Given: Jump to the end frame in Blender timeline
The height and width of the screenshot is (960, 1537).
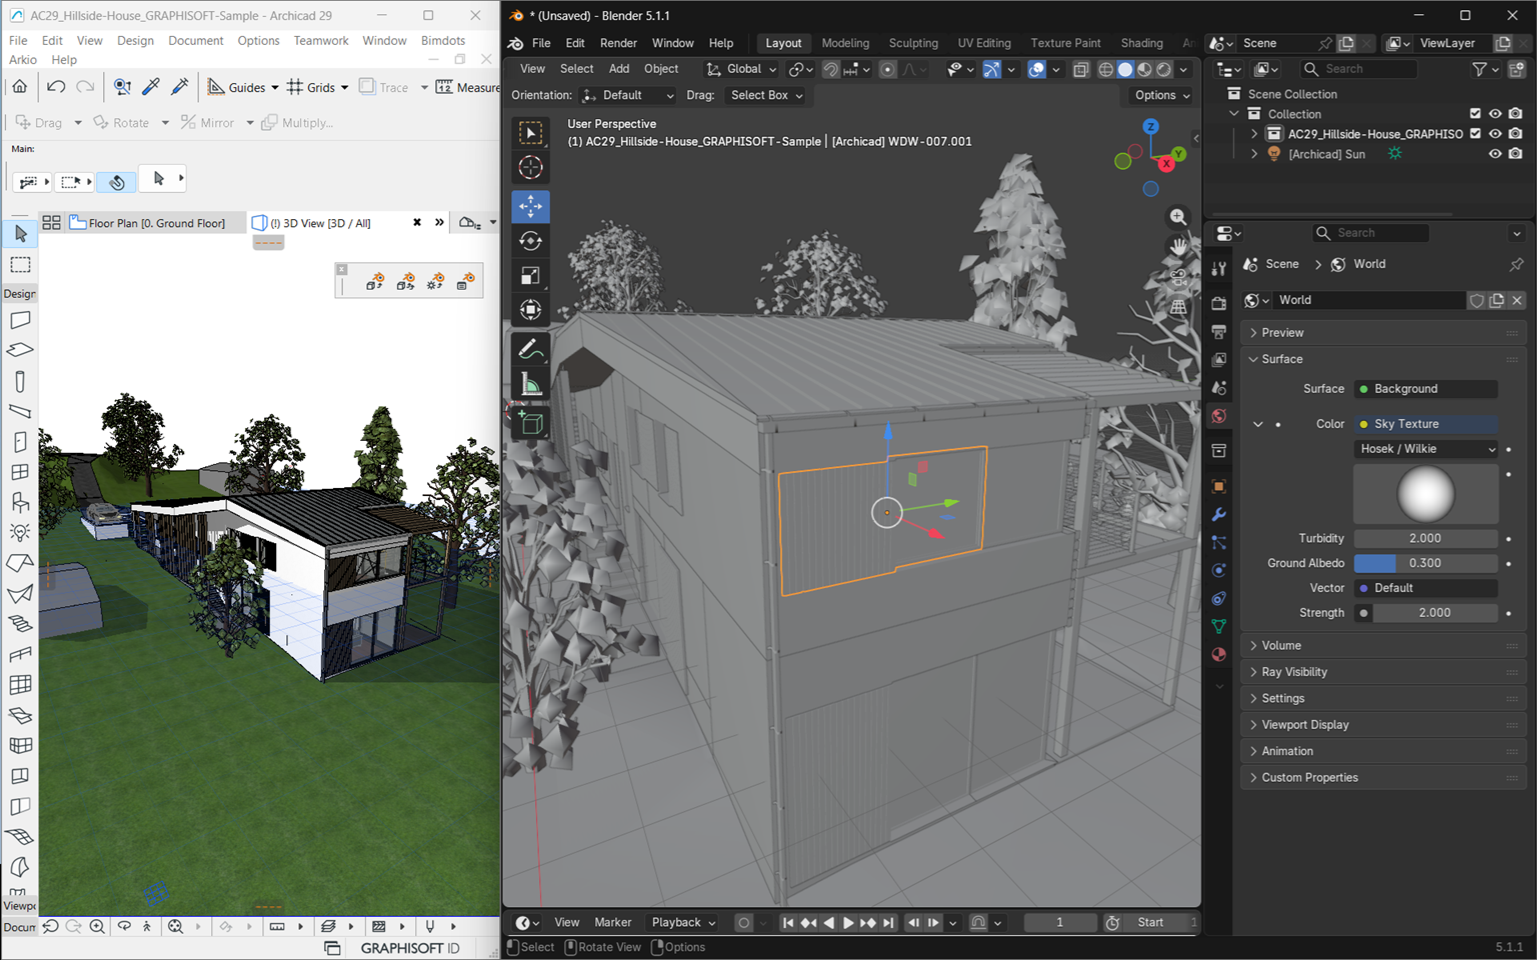Looking at the screenshot, I should coord(888,923).
